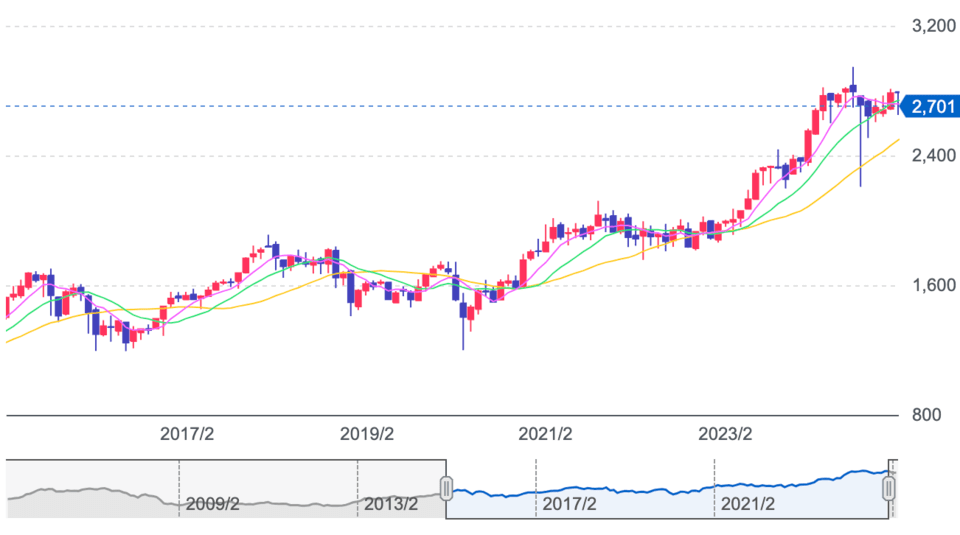Image resolution: width=960 pixels, height=535 pixels.
Task: Click the current price label 2,701
Action: click(931, 107)
